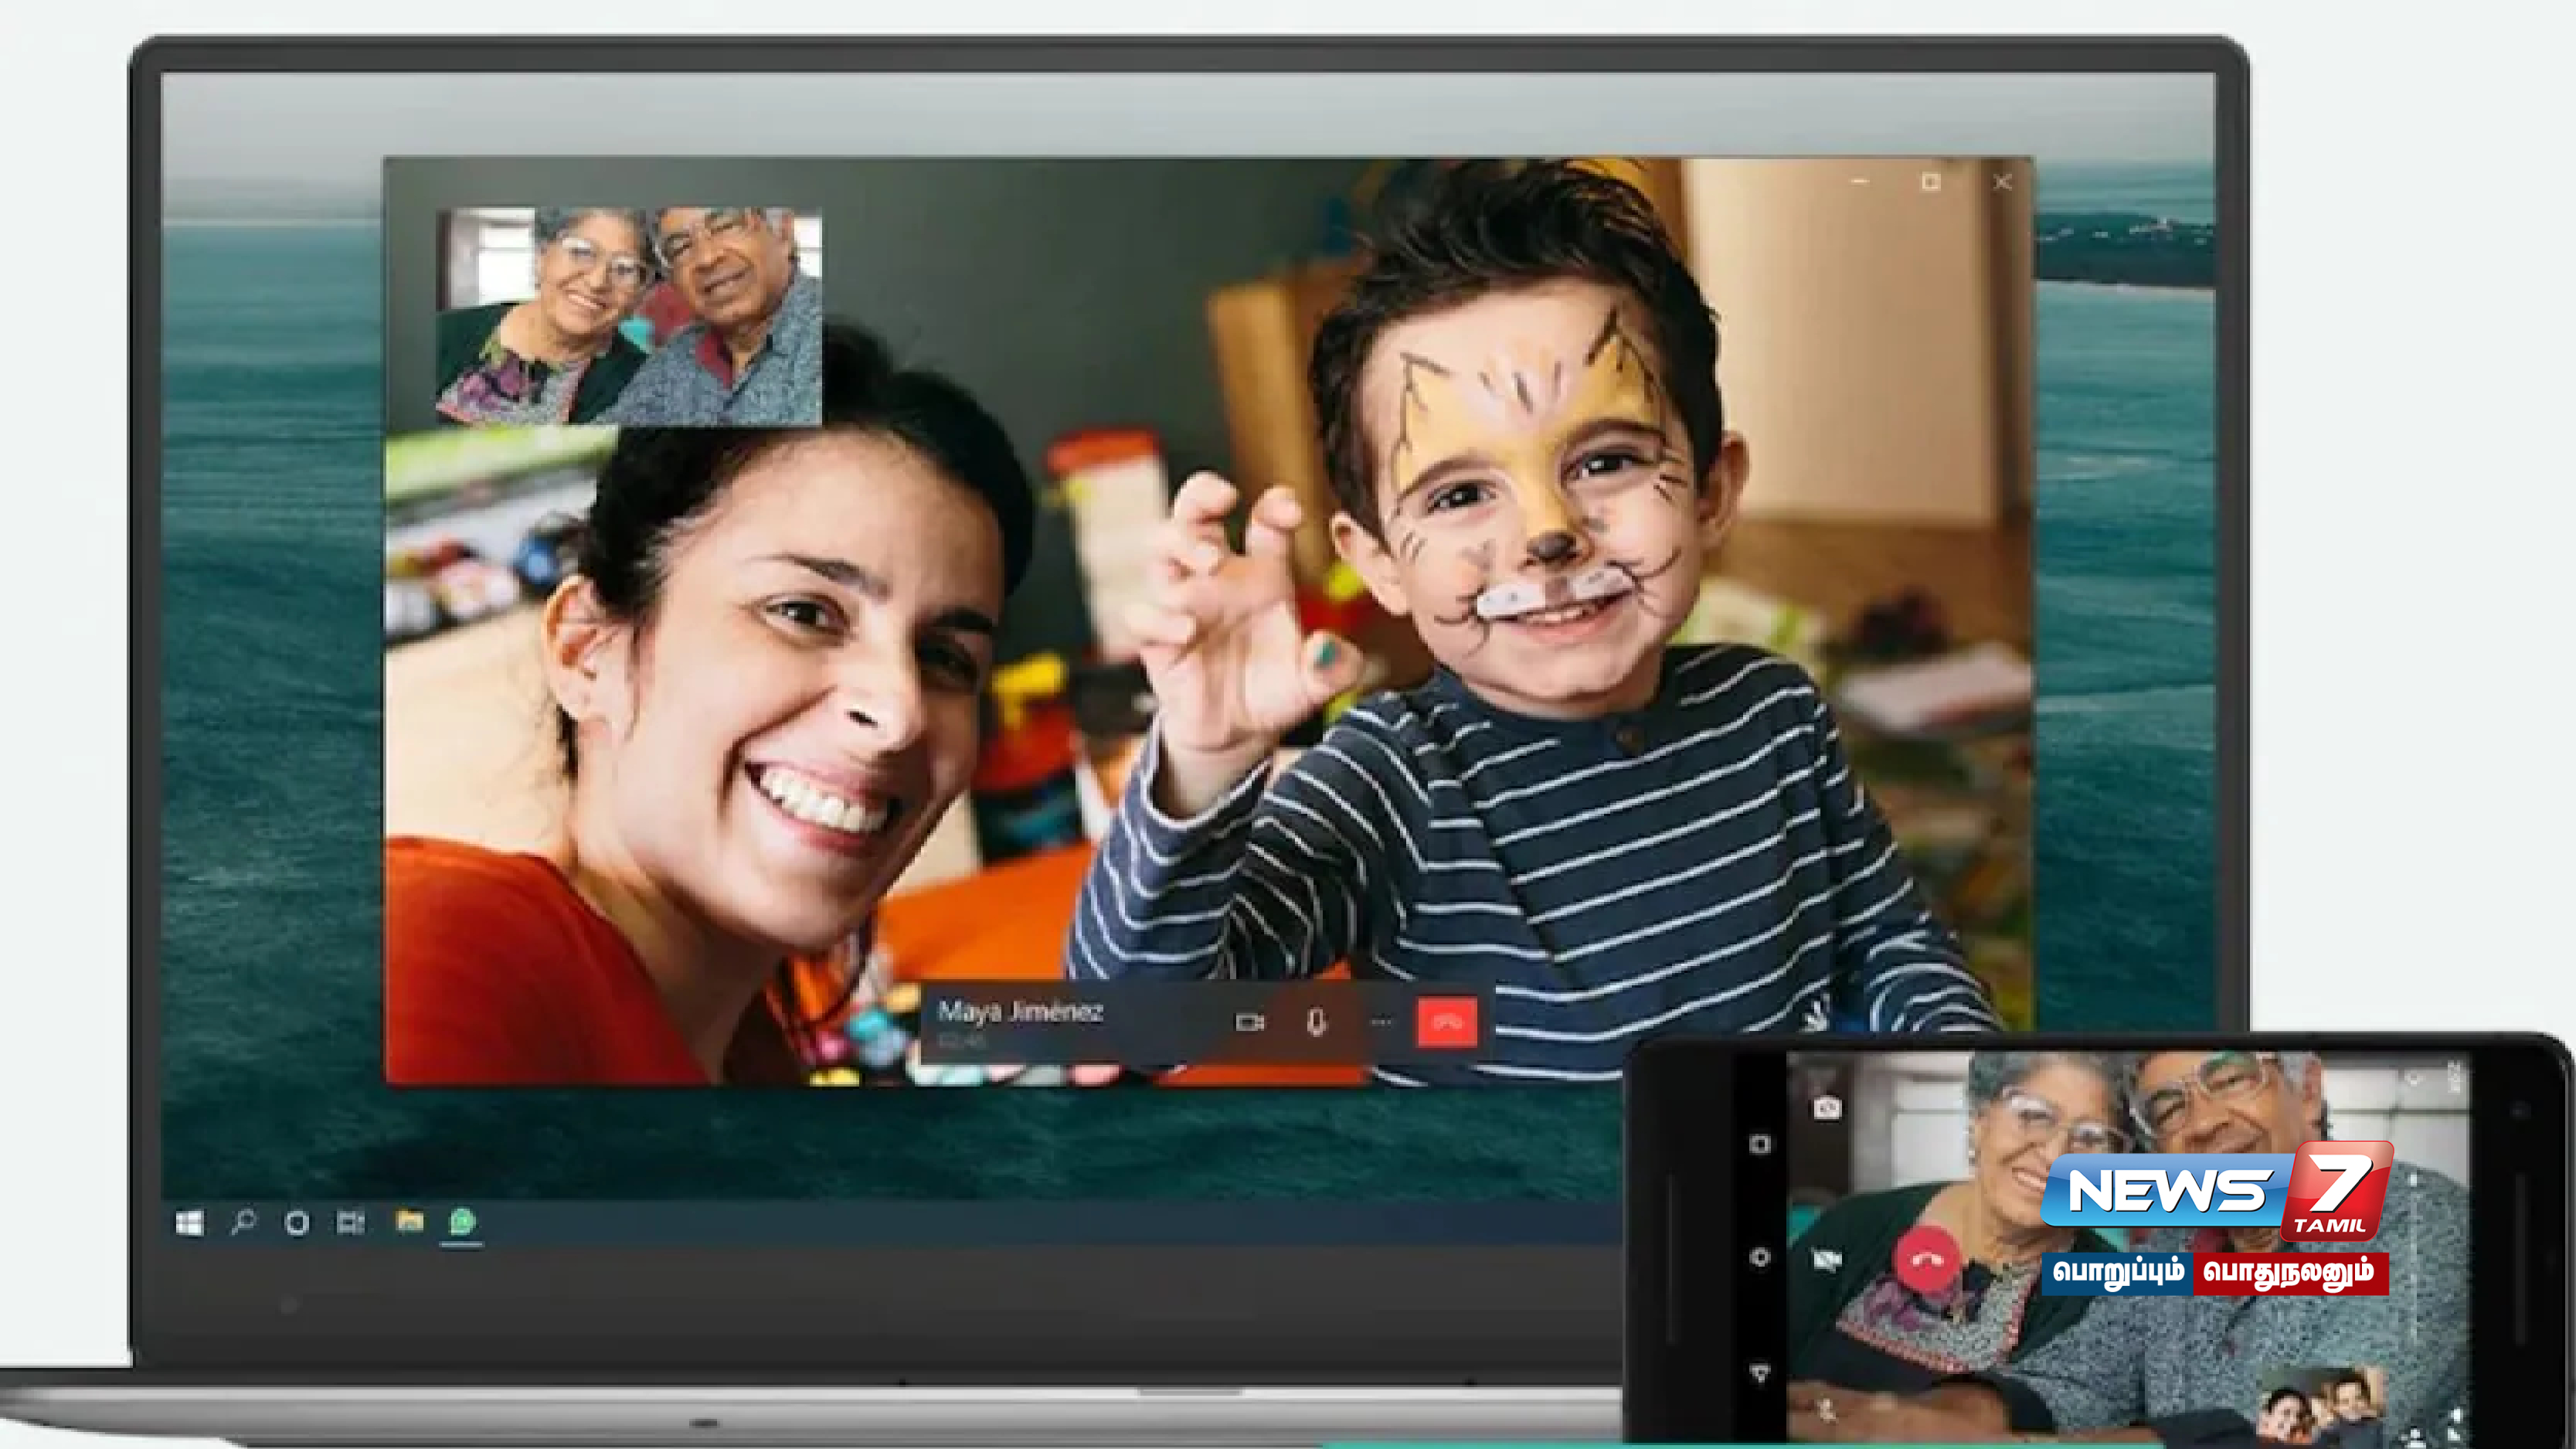The height and width of the screenshot is (1449, 2576).
Task: Tap the small self-view thumbnail on phone
Action: [x=2322, y=1407]
